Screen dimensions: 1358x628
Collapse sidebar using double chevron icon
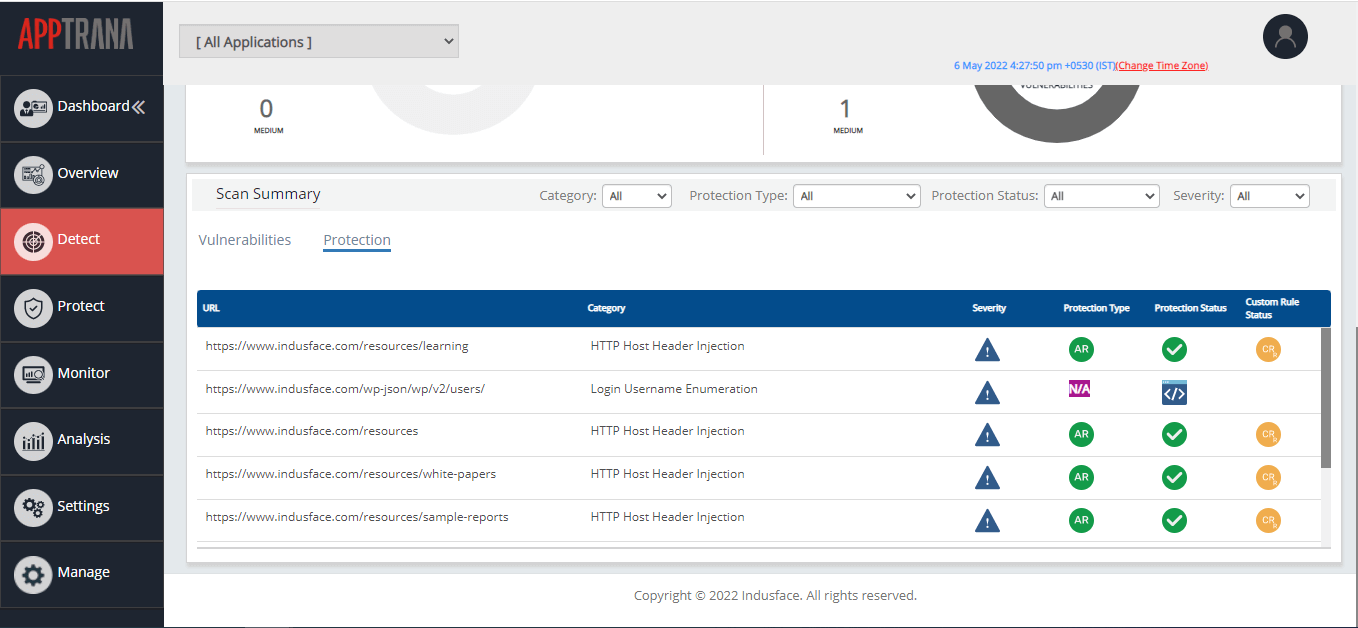[138, 107]
